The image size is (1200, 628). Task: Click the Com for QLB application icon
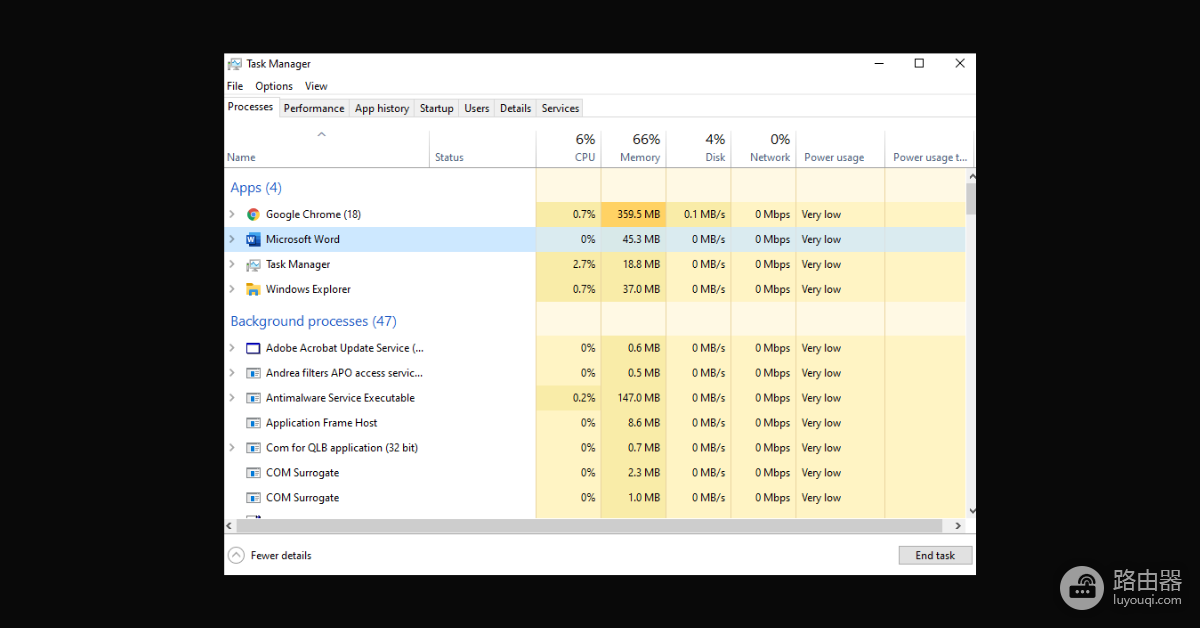pos(253,448)
